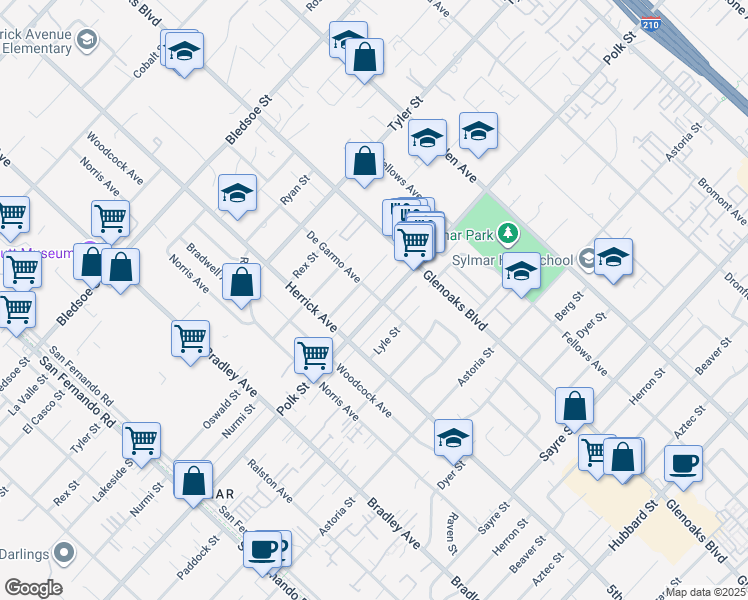Click the coffee cup marker below Aztec St
This screenshot has width=748, height=600.
pyautogui.click(x=684, y=467)
